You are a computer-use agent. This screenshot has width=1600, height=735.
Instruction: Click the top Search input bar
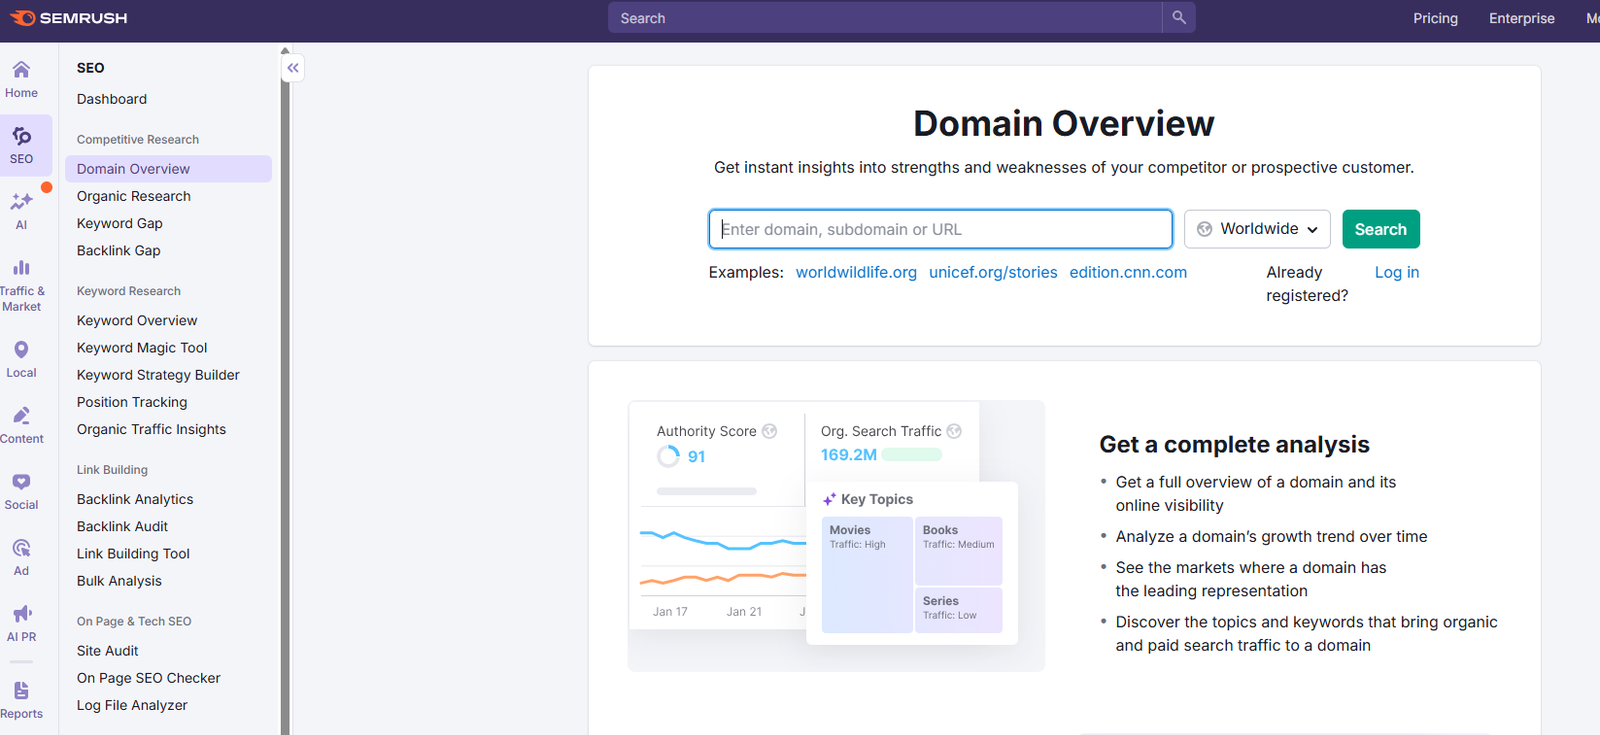[x=885, y=18]
